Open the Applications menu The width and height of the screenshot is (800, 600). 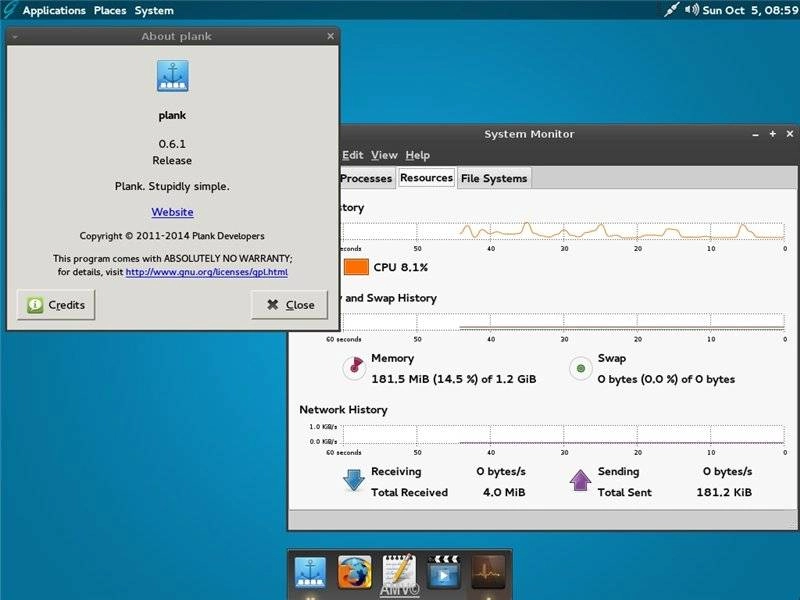click(x=54, y=10)
